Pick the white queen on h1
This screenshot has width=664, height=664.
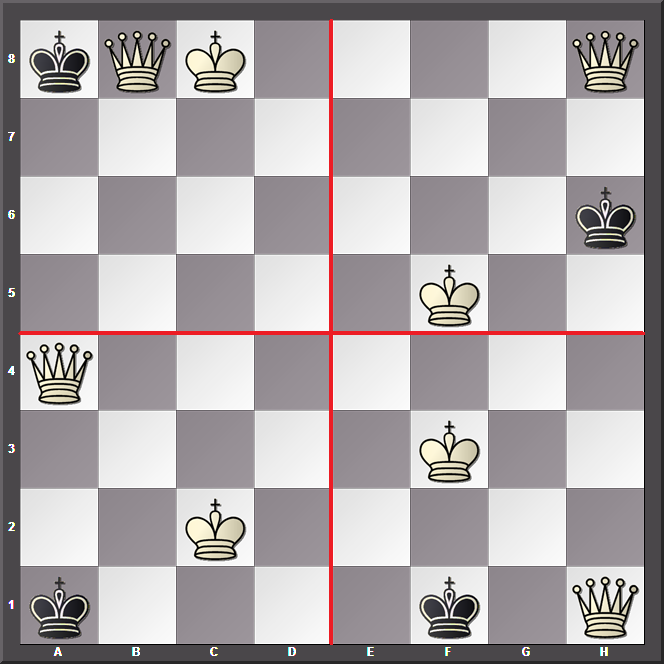point(605,606)
